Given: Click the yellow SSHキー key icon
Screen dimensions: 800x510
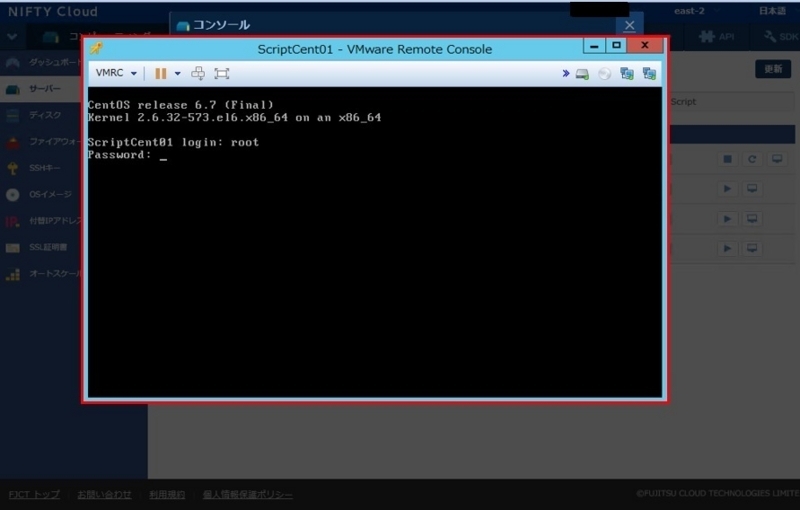Looking at the screenshot, I should 13,168.
